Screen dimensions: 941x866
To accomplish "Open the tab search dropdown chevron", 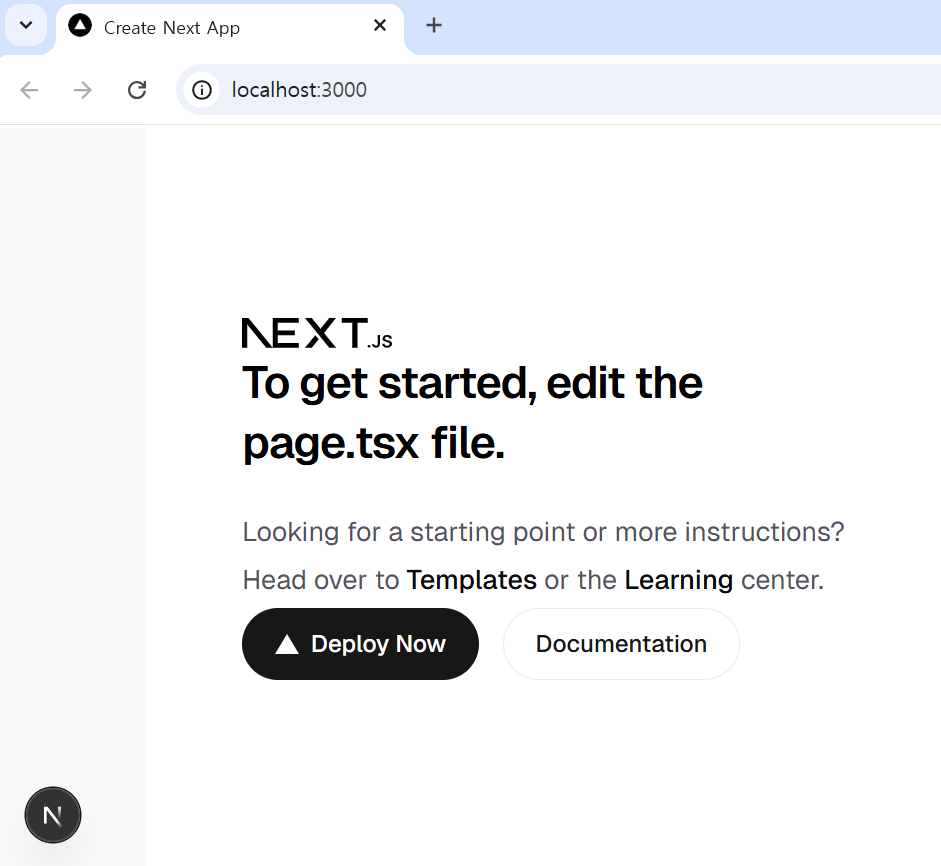I will (26, 25).
